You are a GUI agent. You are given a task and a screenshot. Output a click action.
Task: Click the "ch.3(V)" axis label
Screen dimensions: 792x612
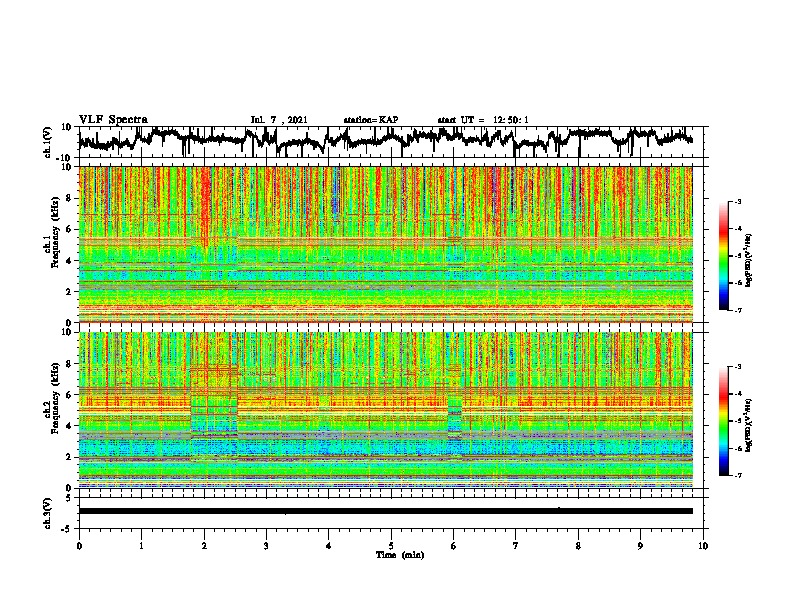click(48, 513)
